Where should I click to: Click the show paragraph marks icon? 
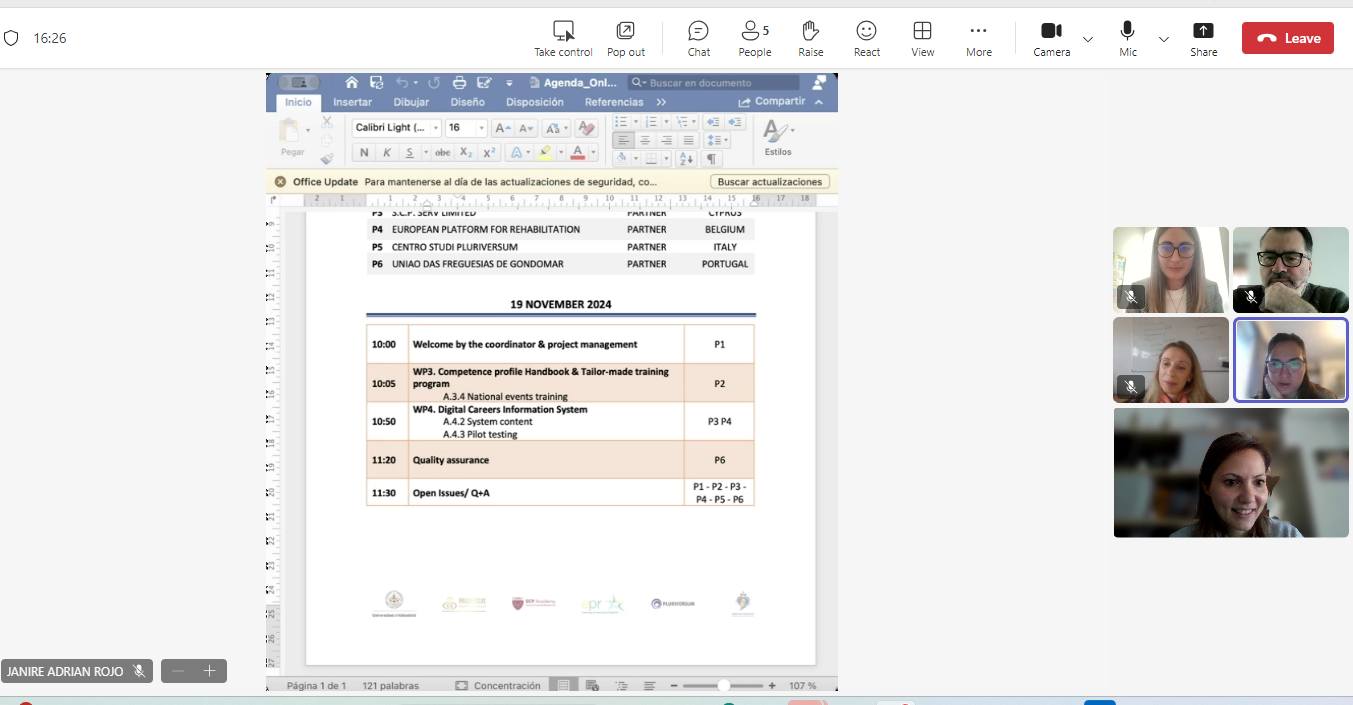tap(711, 159)
